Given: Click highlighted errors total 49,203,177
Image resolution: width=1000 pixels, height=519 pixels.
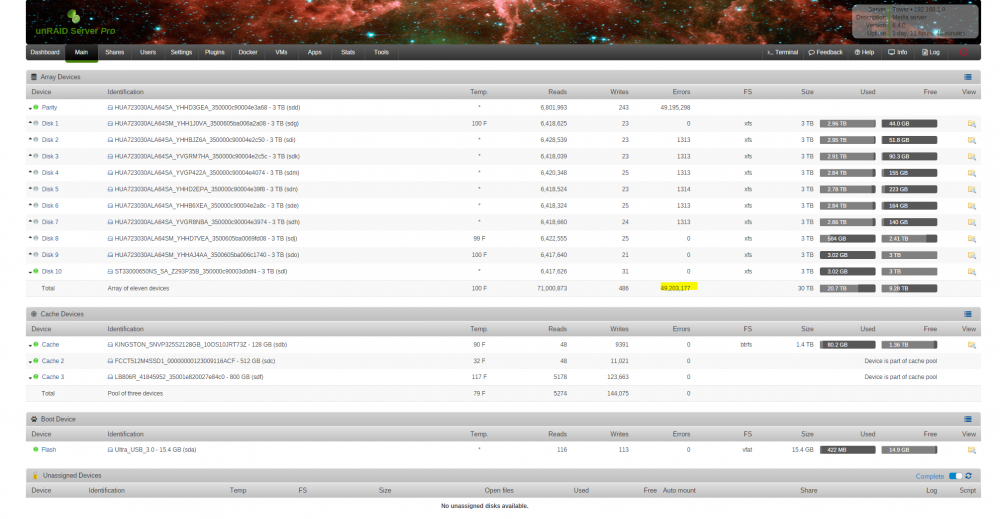Looking at the screenshot, I should pyautogui.click(x=676, y=288).
